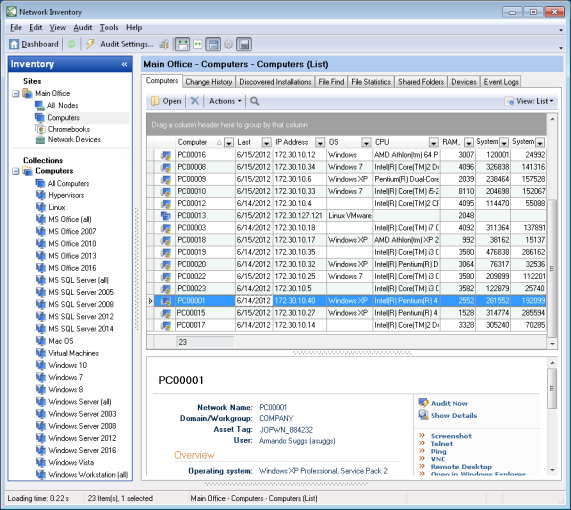Click the magnifying glass search icon
The width and height of the screenshot is (571, 510).
point(255,101)
